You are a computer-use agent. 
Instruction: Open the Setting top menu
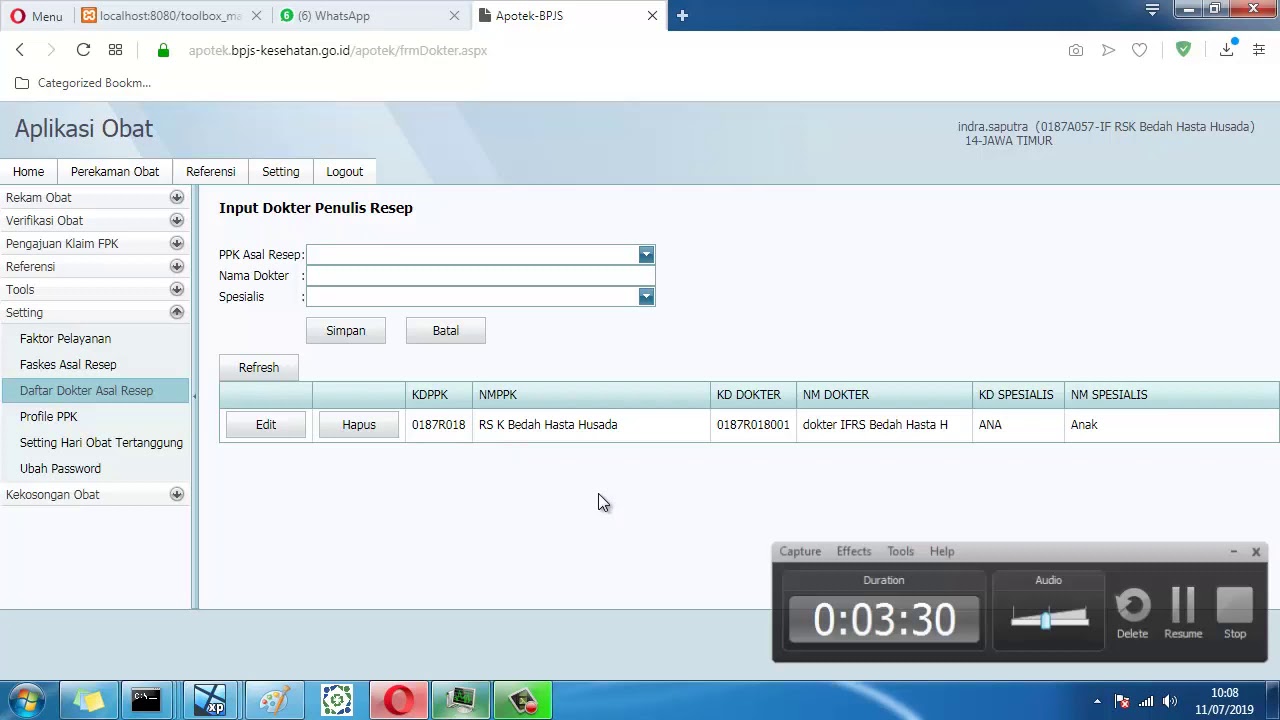[280, 172]
